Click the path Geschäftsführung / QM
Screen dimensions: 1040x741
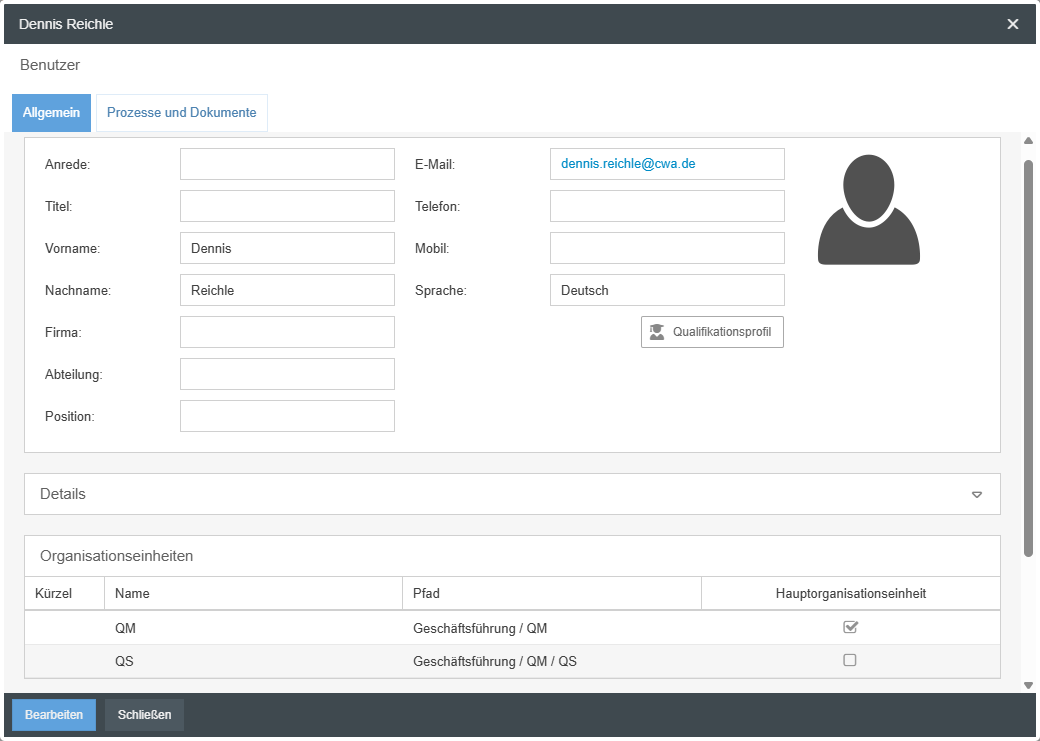[x=480, y=628]
